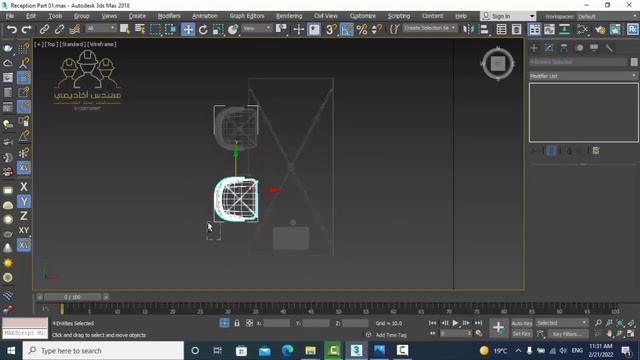The height and width of the screenshot is (360, 640).
Task: Click Use Pivot Point Center icon
Action: [x=281, y=29]
